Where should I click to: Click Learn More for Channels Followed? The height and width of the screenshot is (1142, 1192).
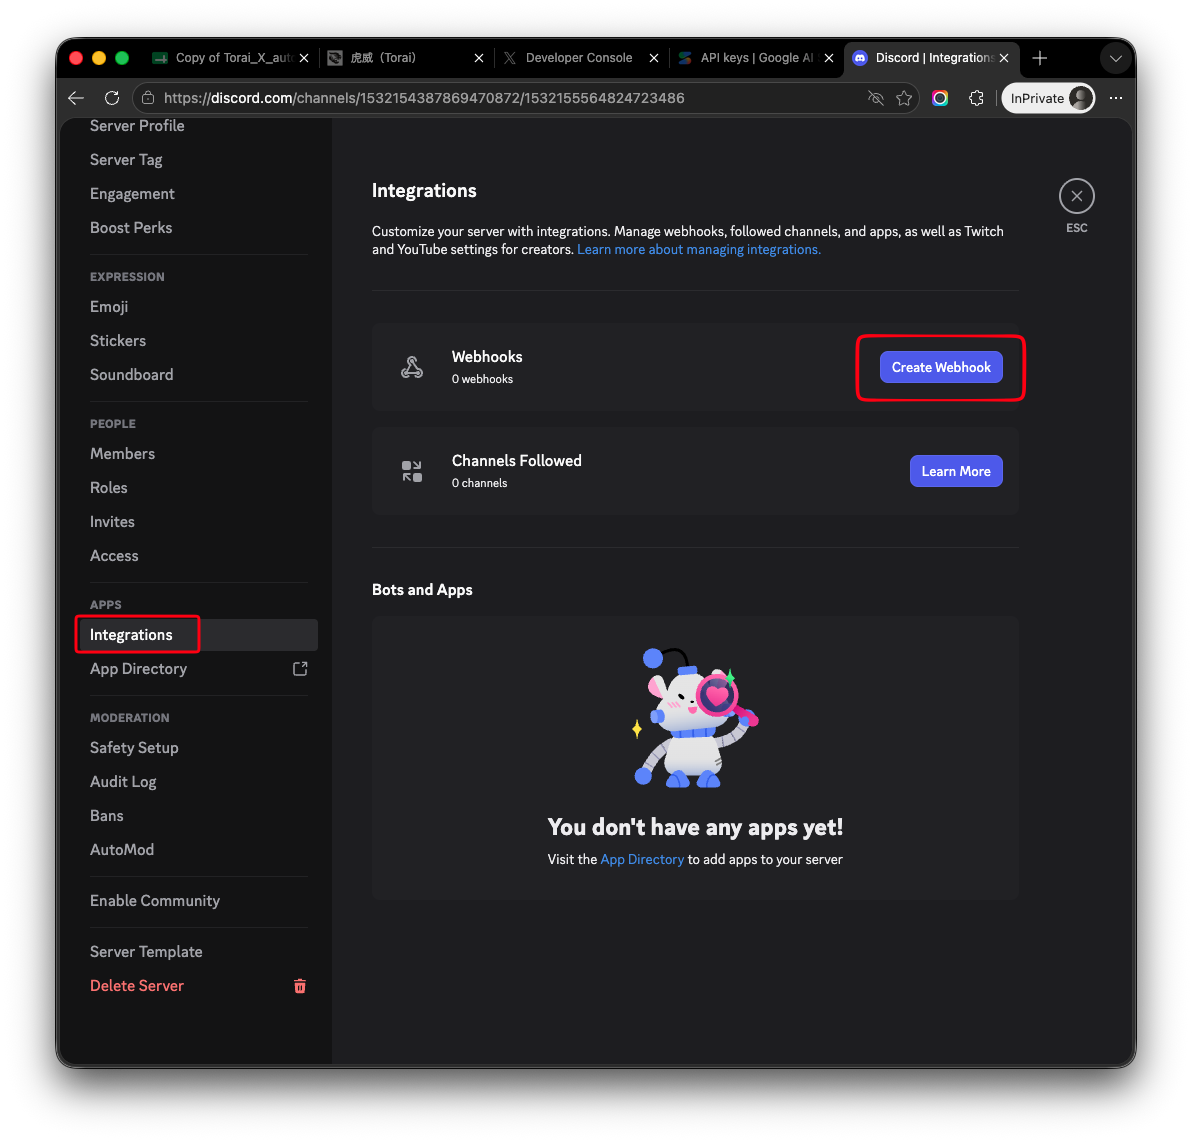(956, 471)
